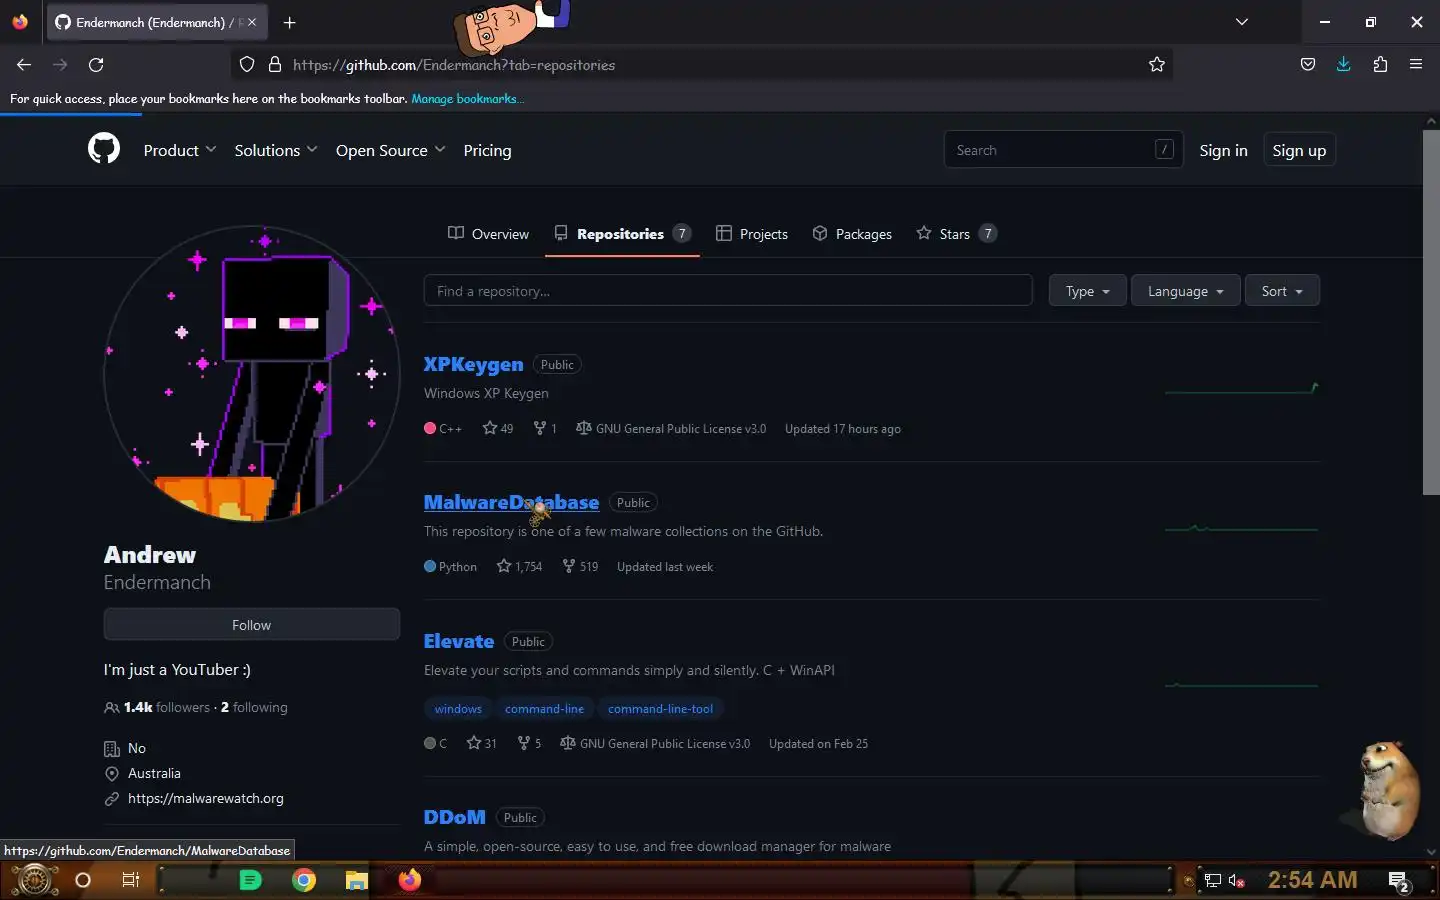Open the notification center icon

[1399, 881]
